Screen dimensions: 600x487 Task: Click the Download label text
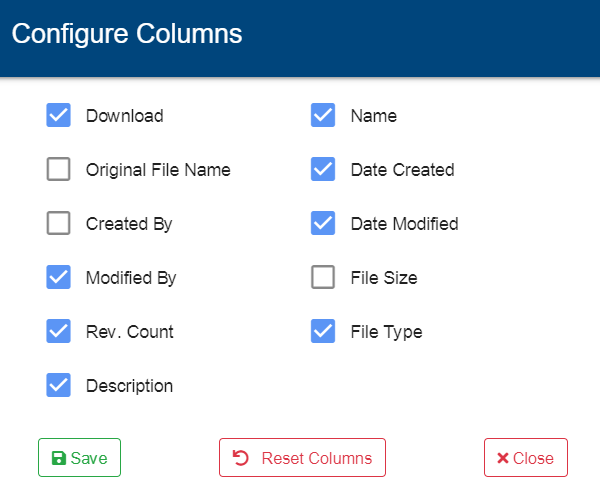pos(125,116)
